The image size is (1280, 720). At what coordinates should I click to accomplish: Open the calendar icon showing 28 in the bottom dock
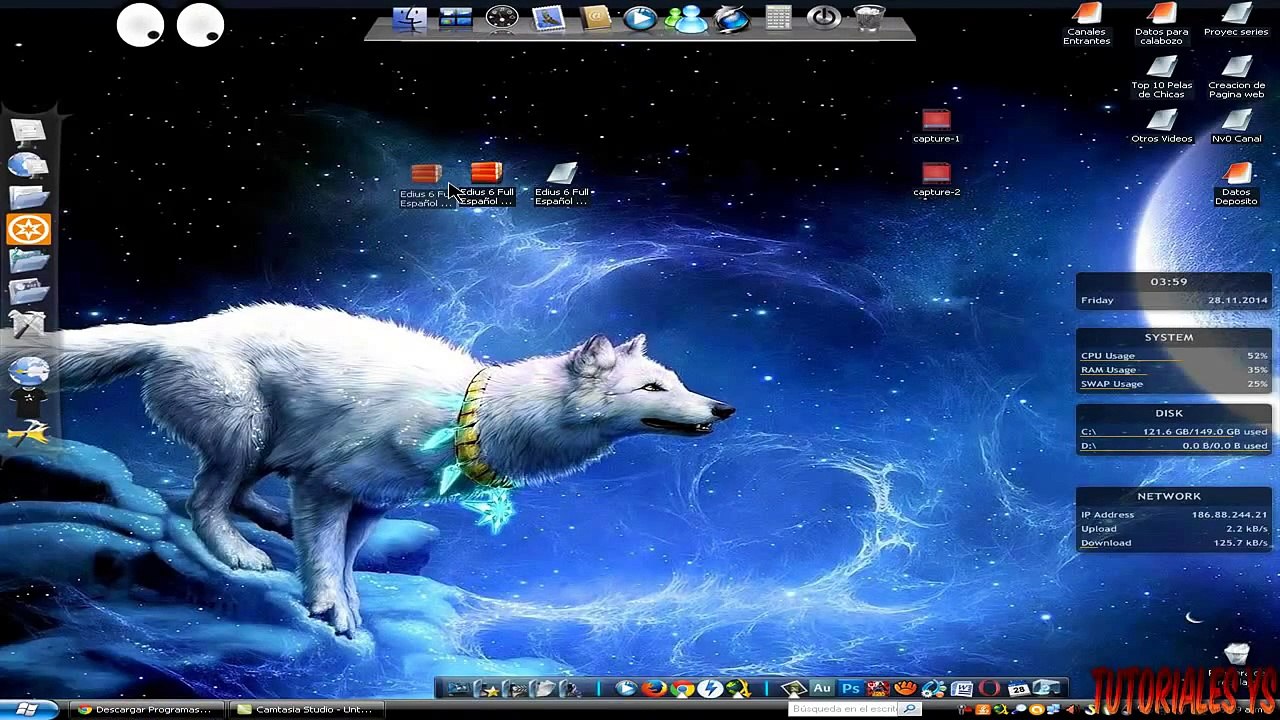pos(1018,688)
